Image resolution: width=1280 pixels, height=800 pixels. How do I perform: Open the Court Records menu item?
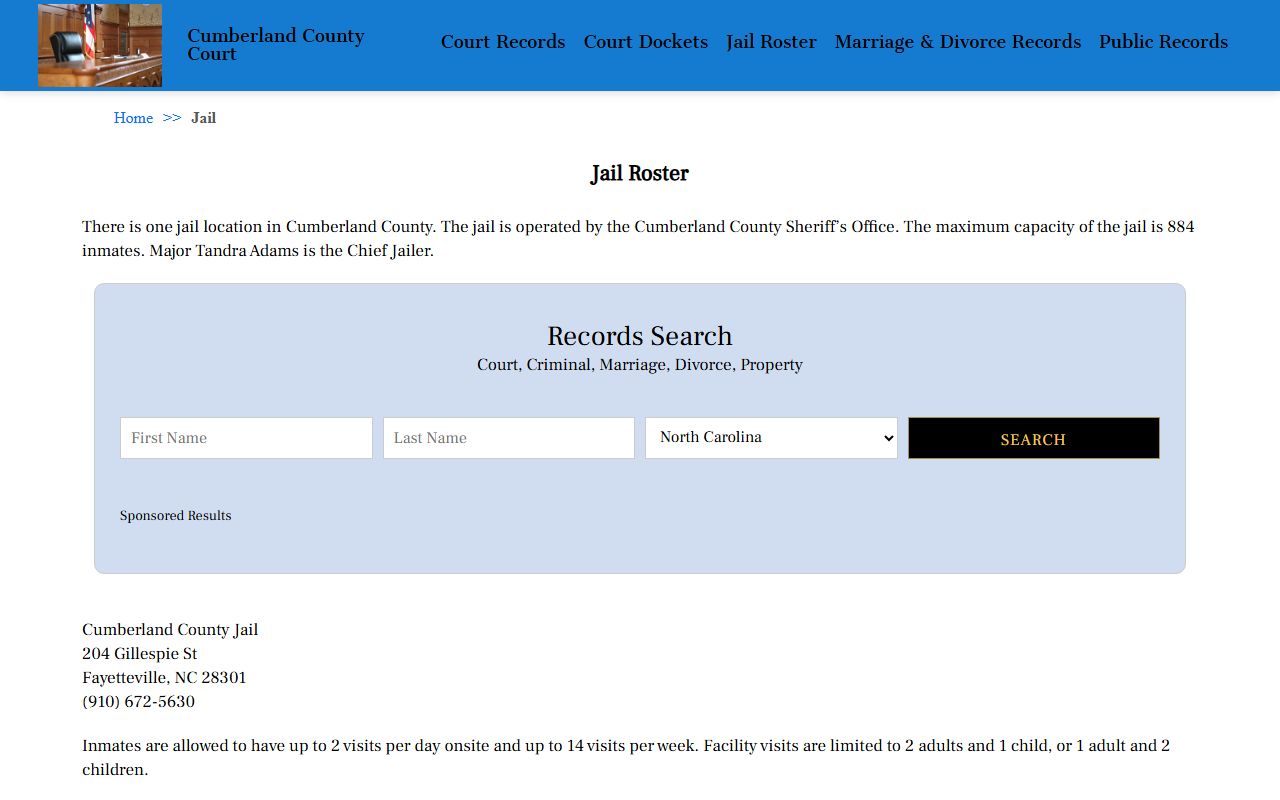click(503, 42)
